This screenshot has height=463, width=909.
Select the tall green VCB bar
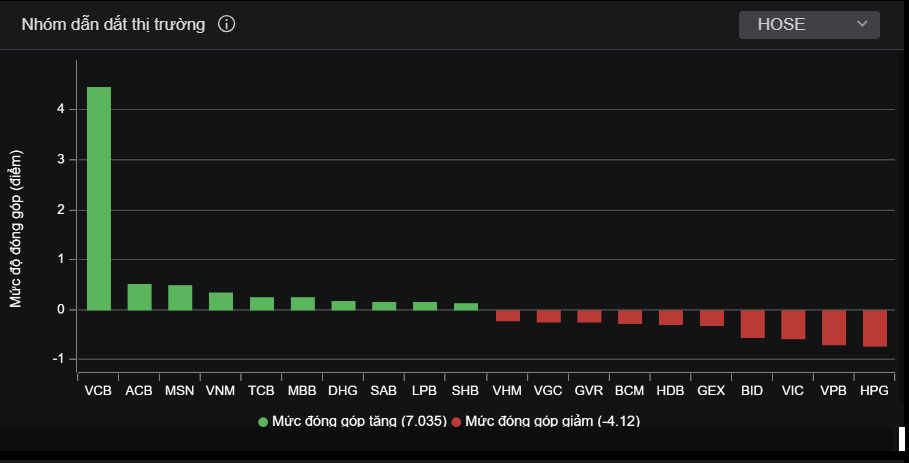click(x=99, y=198)
